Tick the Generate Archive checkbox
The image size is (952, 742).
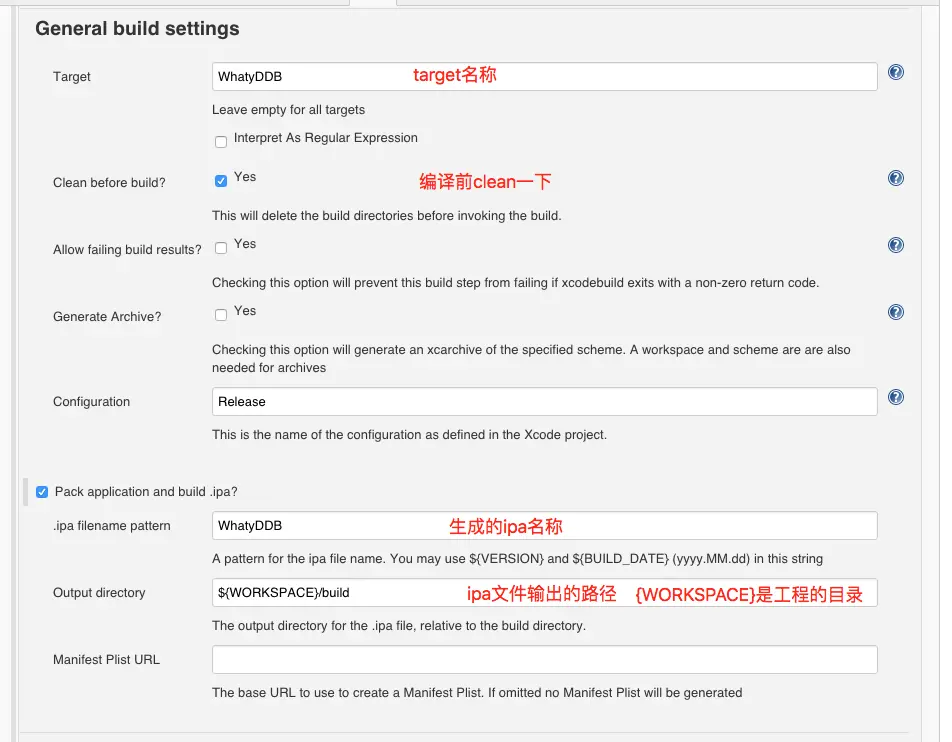(x=221, y=315)
